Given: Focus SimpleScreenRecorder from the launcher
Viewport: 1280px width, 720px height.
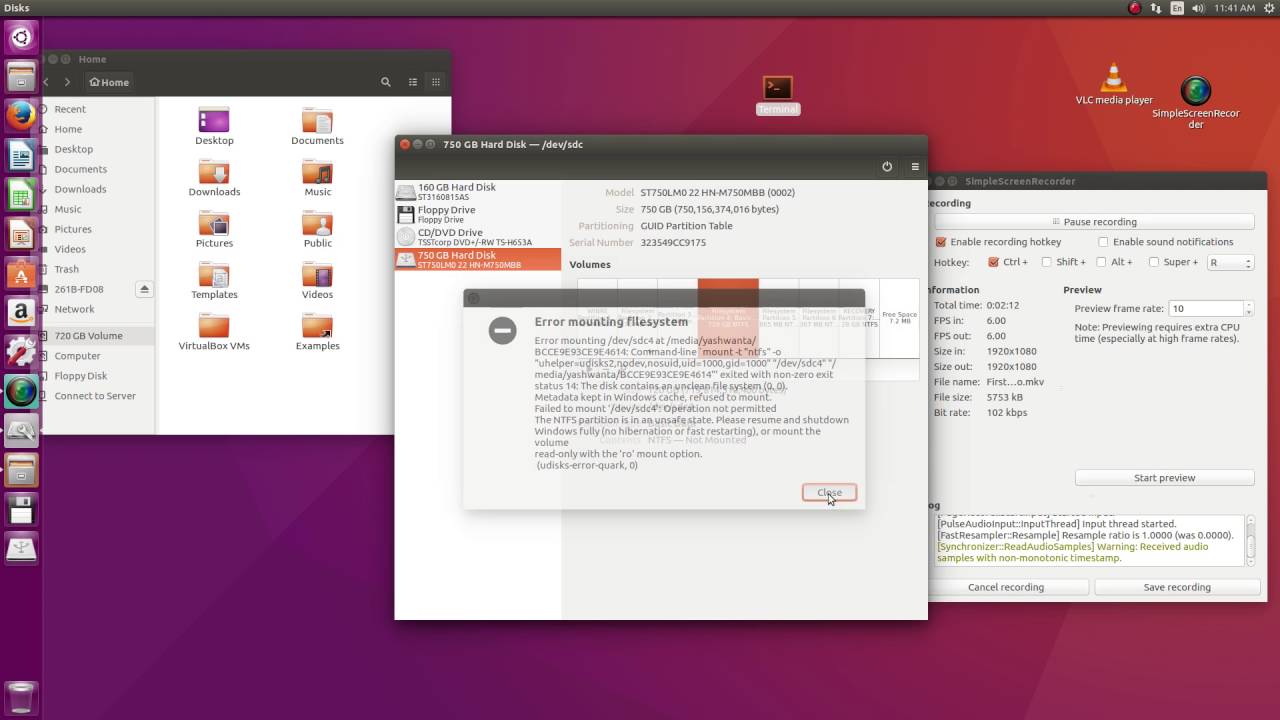Looking at the screenshot, I should [21, 392].
